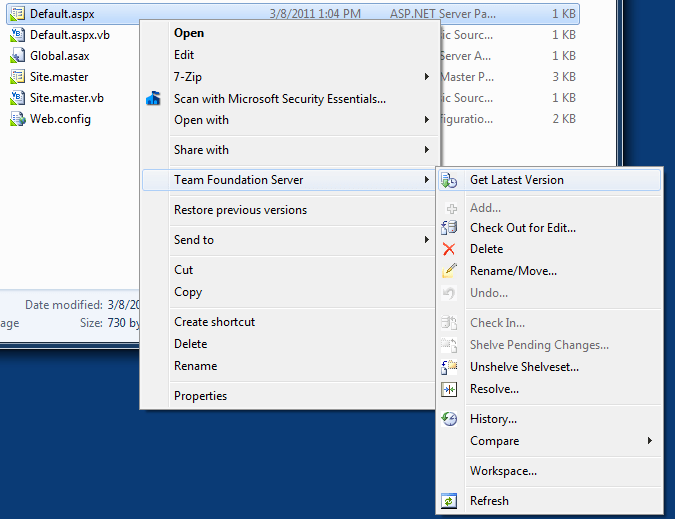
Task: Expand the Compare submenu arrow
Action: (x=650, y=441)
